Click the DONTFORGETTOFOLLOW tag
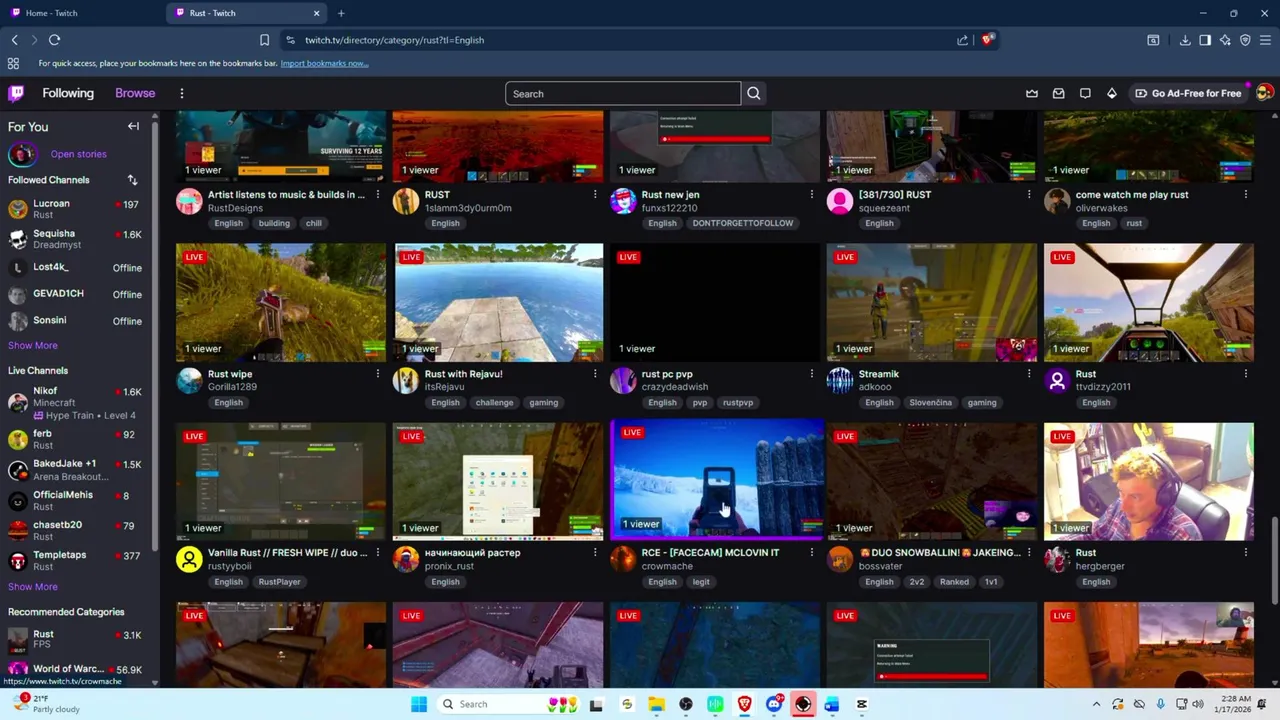The width and height of the screenshot is (1280, 720). tap(743, 223)
